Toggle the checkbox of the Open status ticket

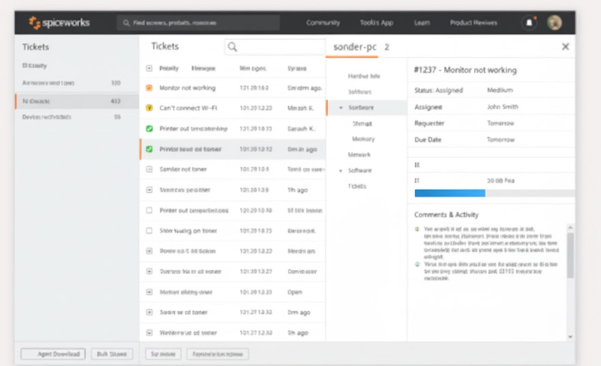tap(149, 292)
